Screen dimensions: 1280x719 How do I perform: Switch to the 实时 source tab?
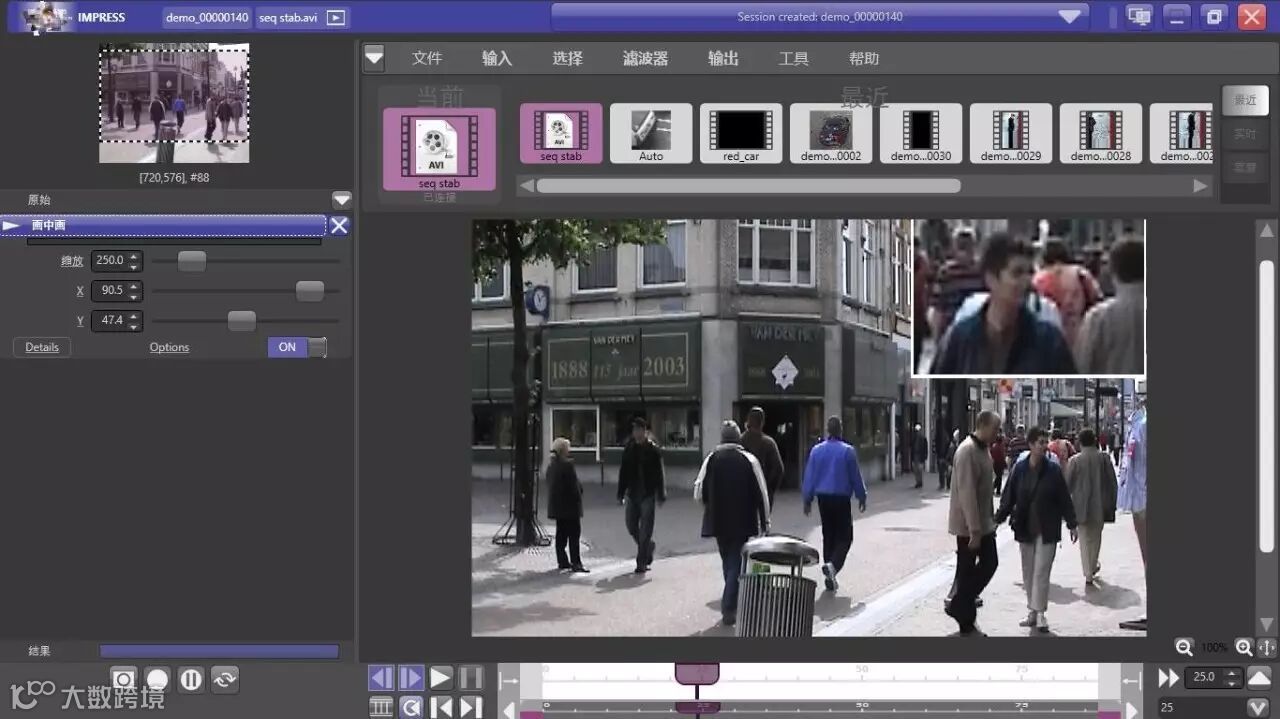click(1245, 134)
